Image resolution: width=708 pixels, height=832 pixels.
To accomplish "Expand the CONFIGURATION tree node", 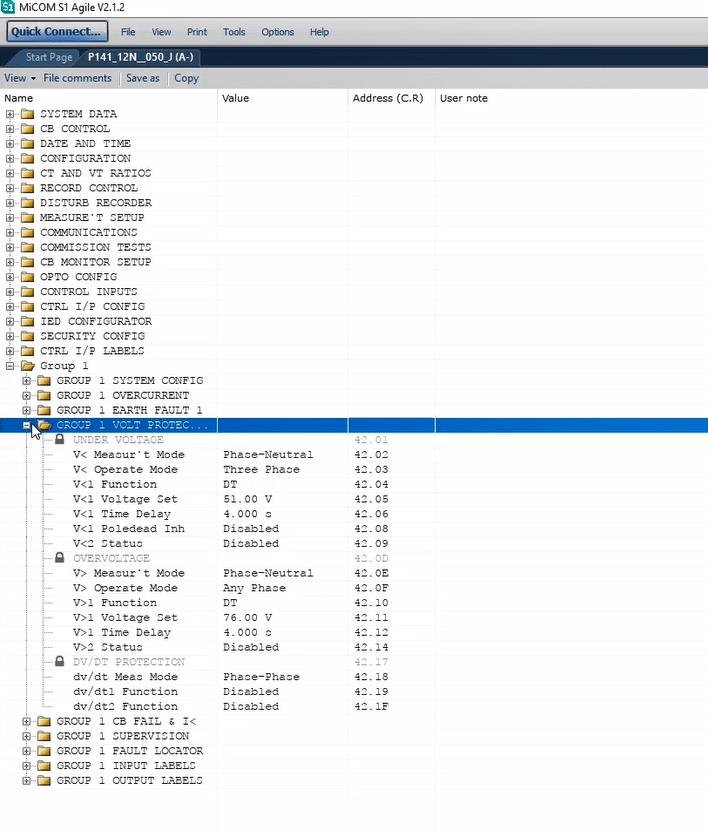I will pos(10,159).
